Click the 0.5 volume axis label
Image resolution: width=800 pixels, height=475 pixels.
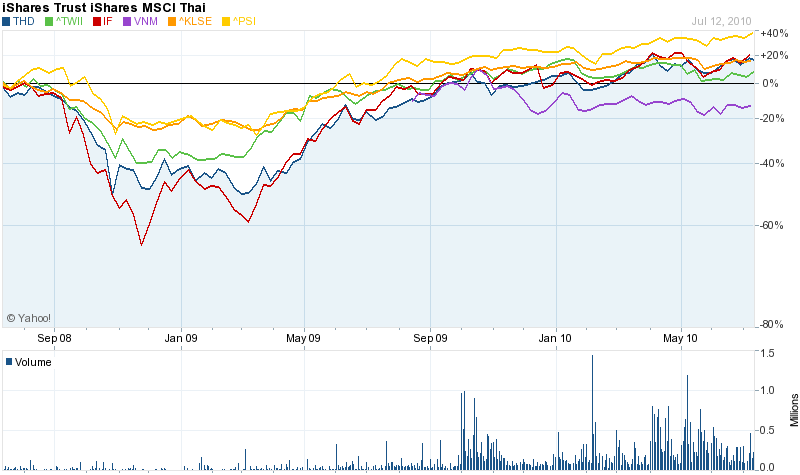[x=767, y=430]
